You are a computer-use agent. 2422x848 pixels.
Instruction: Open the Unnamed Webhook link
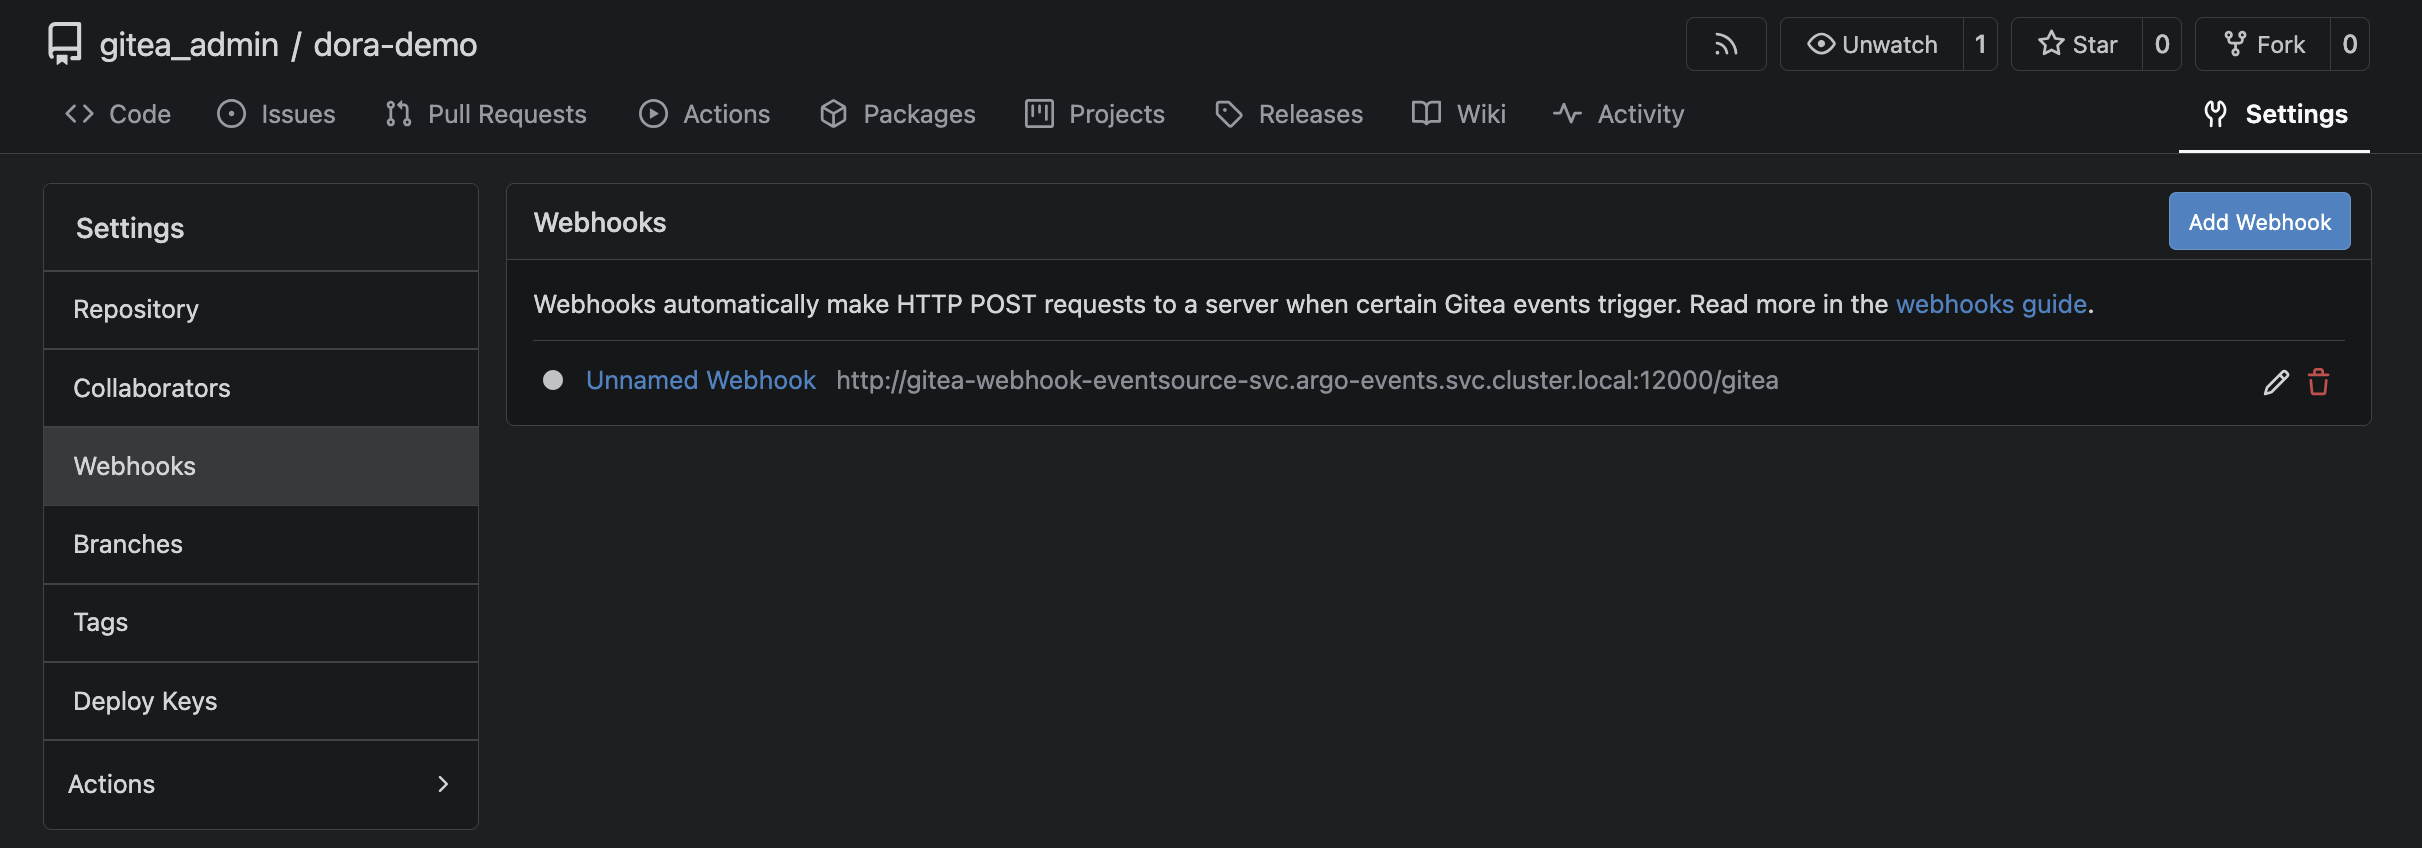[x=701, y=380]
